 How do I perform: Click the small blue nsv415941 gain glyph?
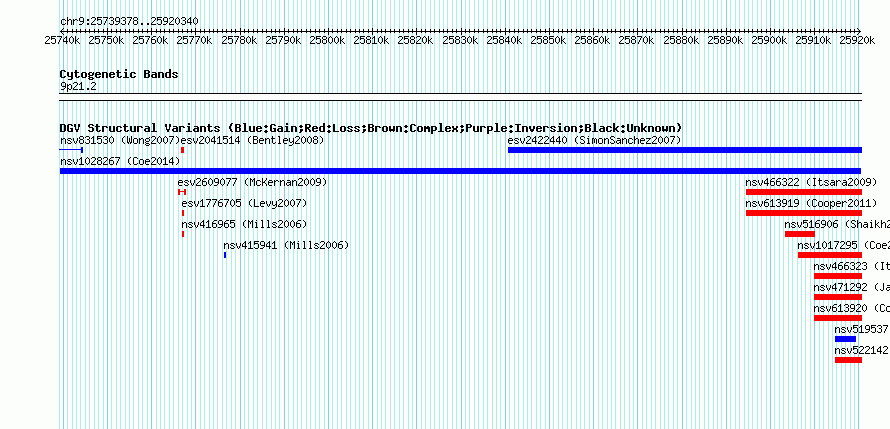[225, 255]
